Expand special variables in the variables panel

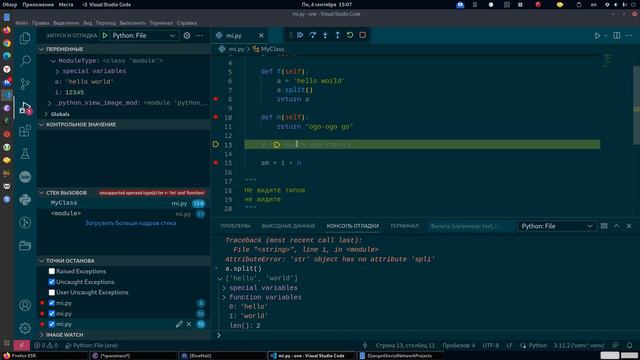point(57,71)
